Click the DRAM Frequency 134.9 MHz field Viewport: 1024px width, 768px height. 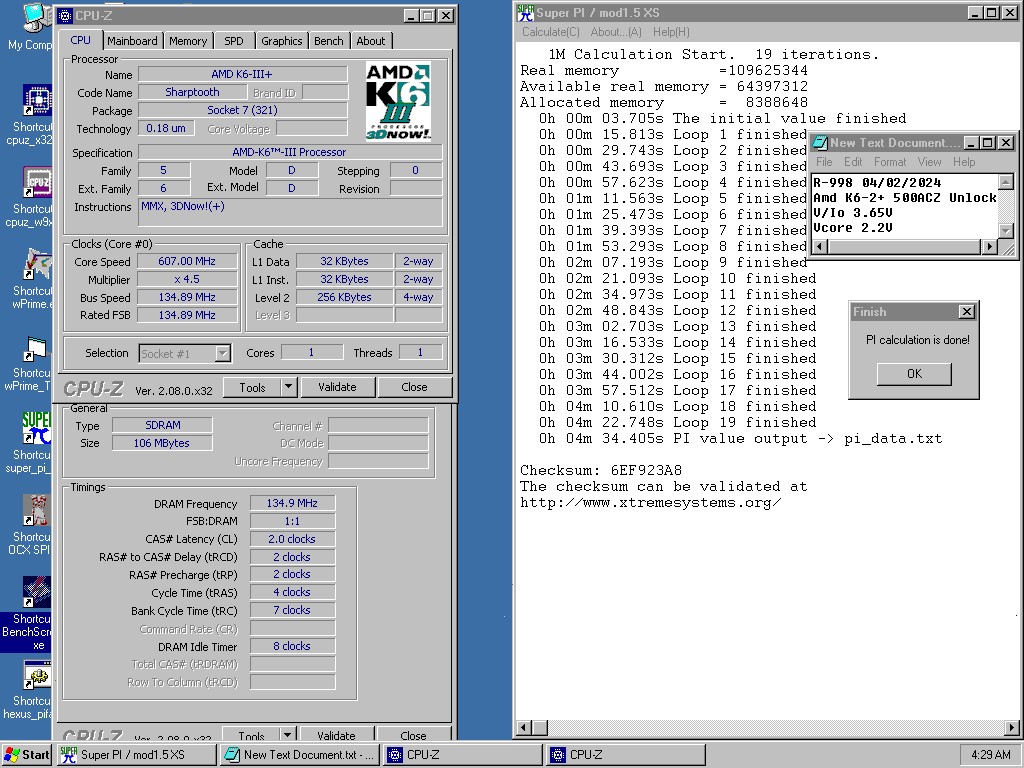[x=292, y=503]
